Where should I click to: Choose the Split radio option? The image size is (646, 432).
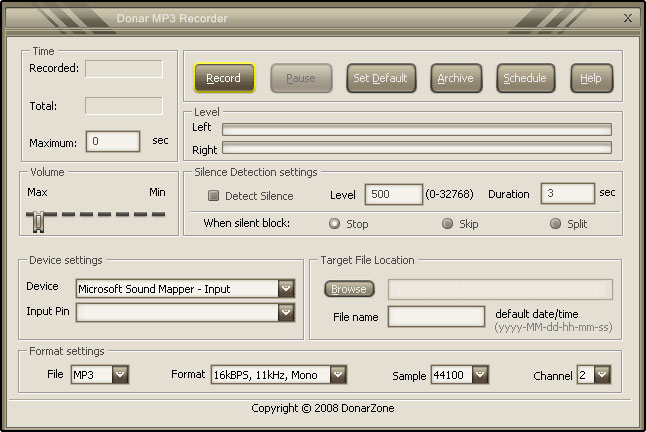click(555, 224)
